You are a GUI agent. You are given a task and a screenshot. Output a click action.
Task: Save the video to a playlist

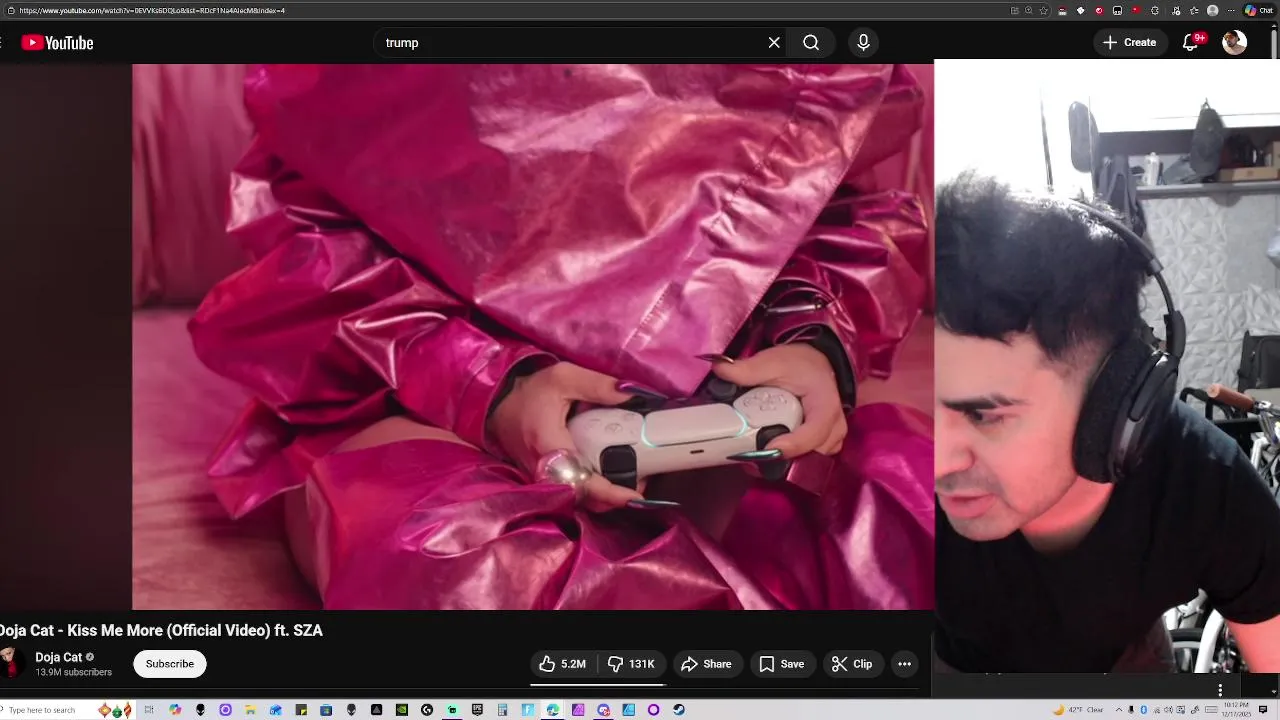782,664
